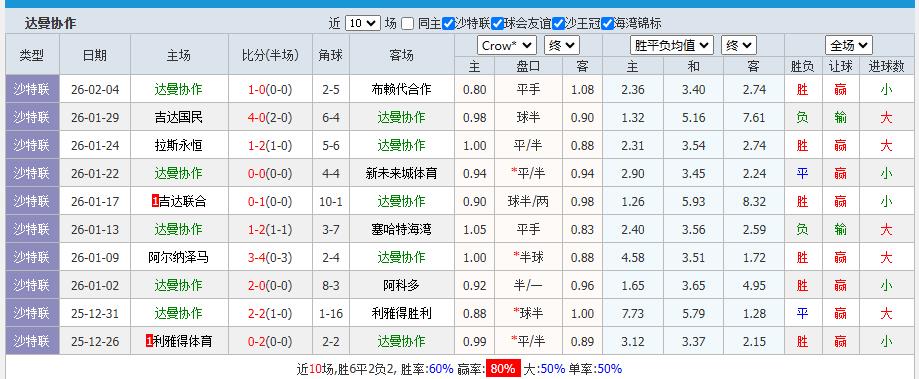Click the home odds 7.73
Viewport: 919px width, 379px height.
(632, 313)
